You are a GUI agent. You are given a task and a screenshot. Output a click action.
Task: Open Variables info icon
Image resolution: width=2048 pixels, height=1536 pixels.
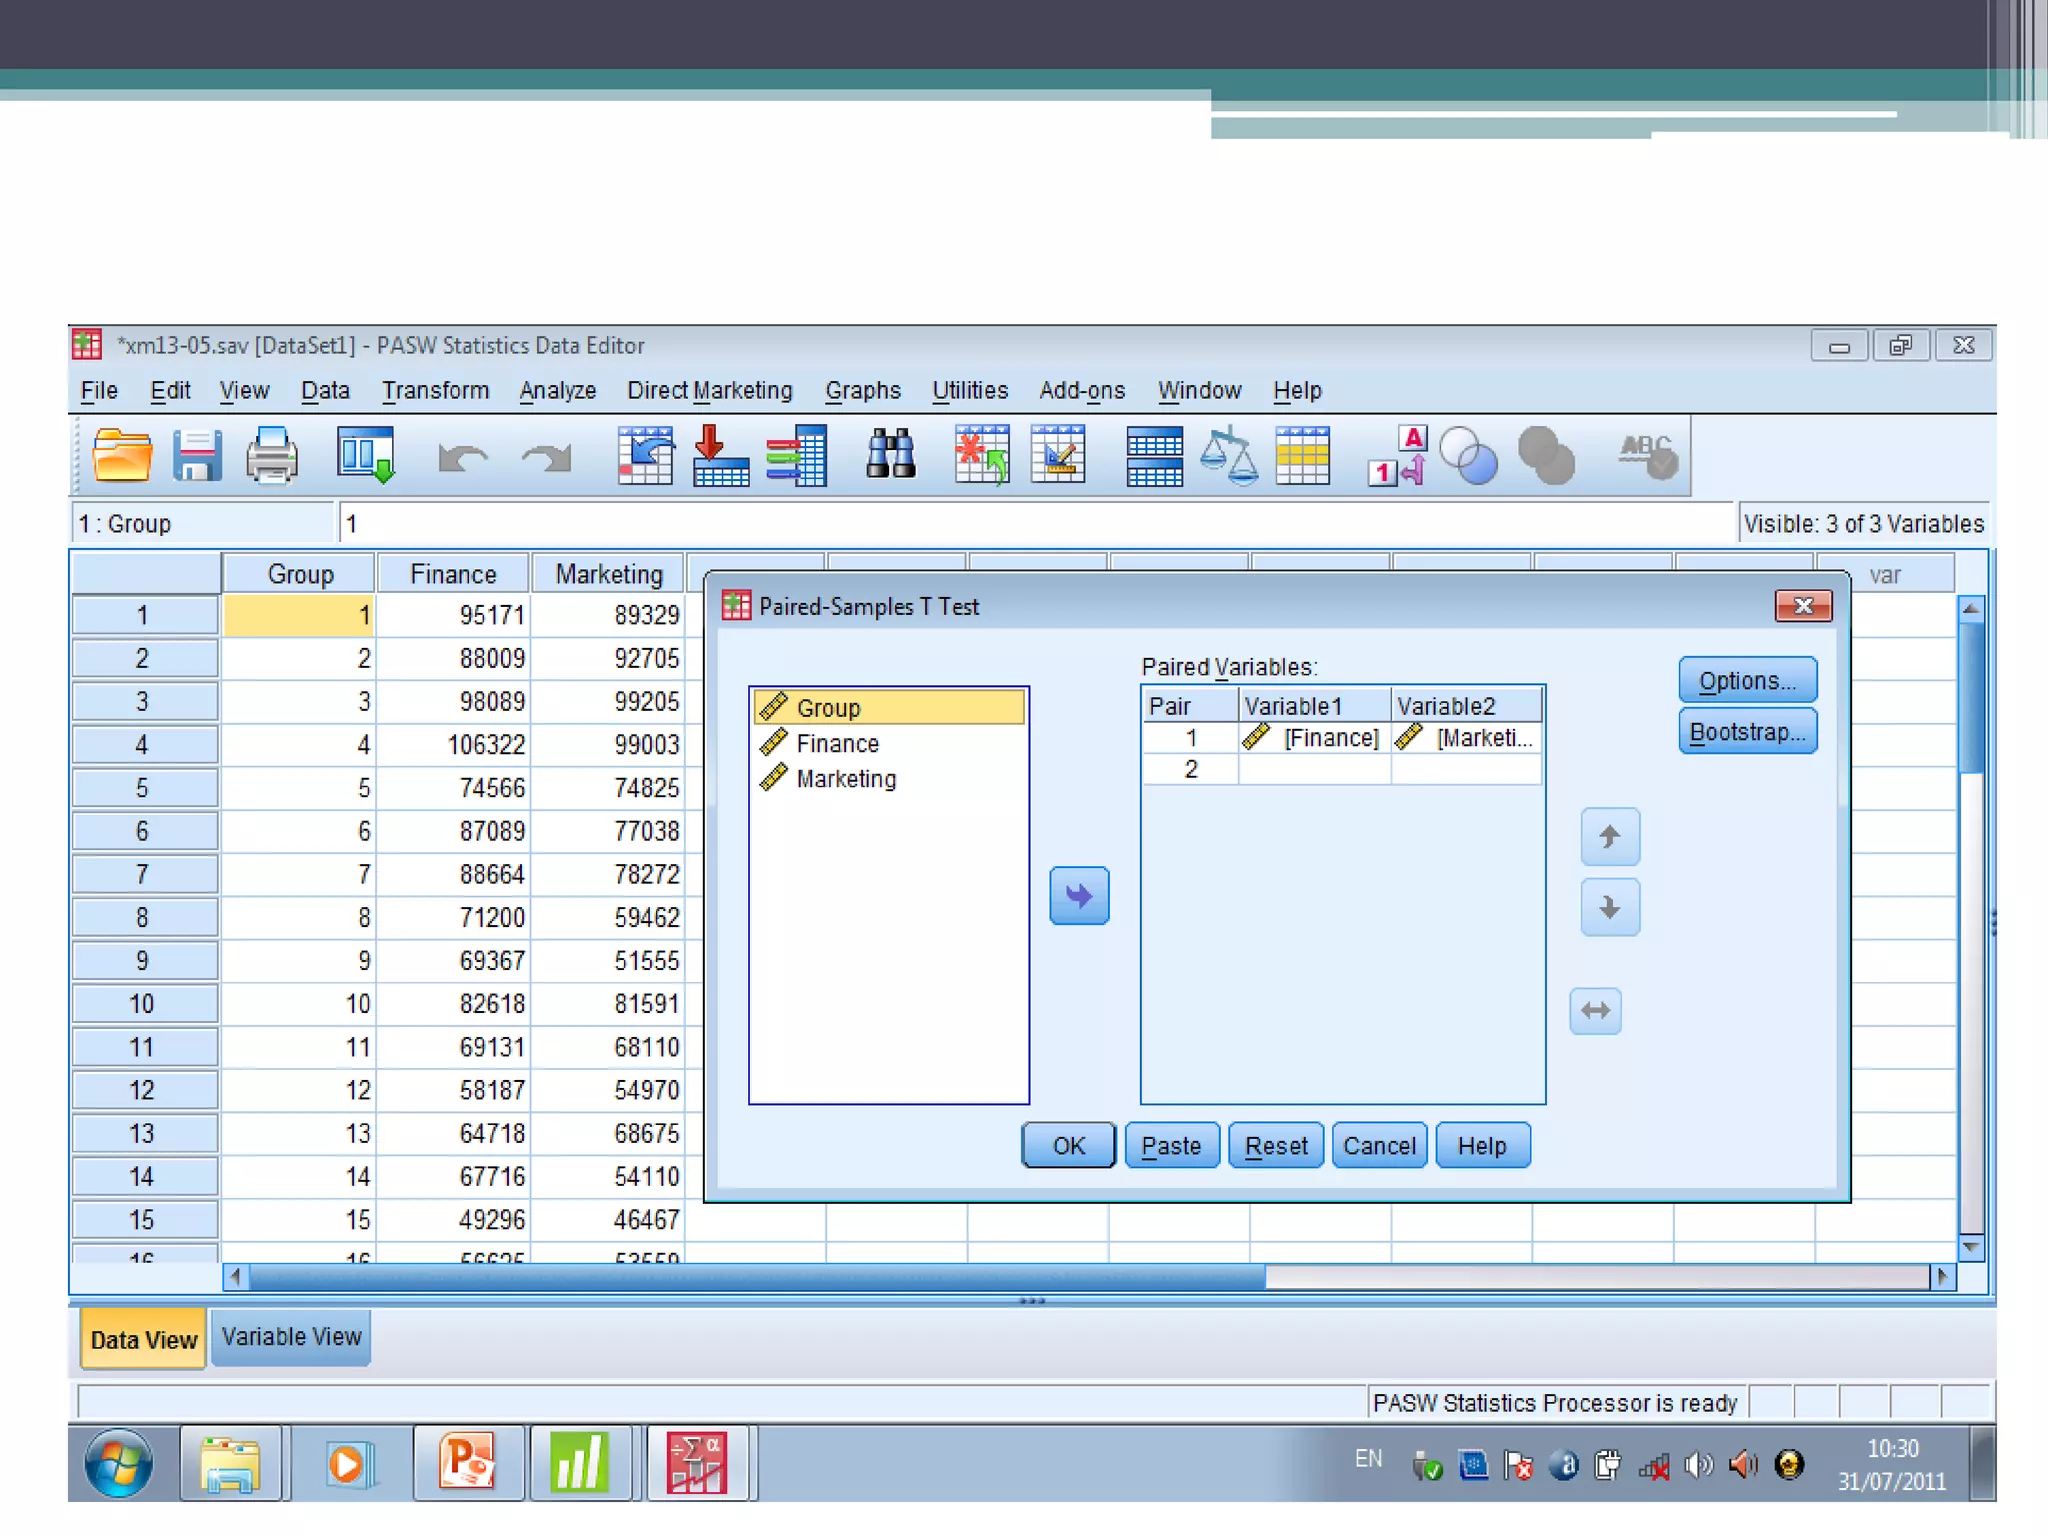click(x=796, y=456)
